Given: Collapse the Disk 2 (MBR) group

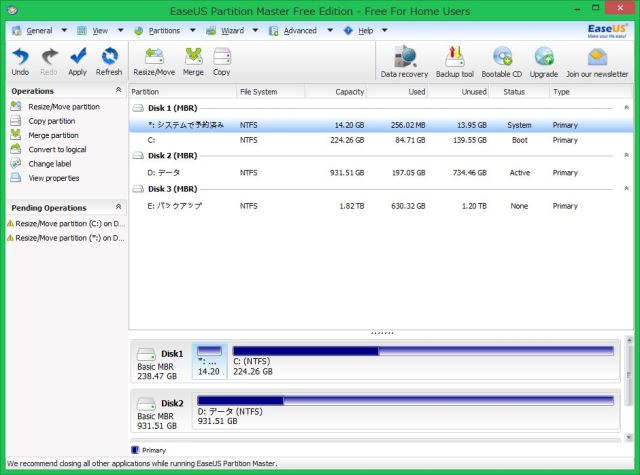Looking at the screenshot, I should [x=627, y=155].
